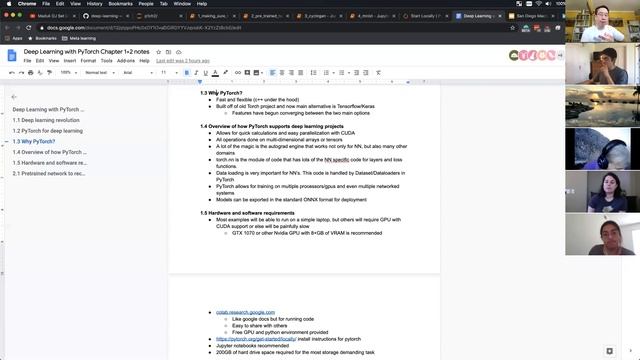Click the Numbered list icon
Viewport: 640px width, 360px height.
coord(326,73)
